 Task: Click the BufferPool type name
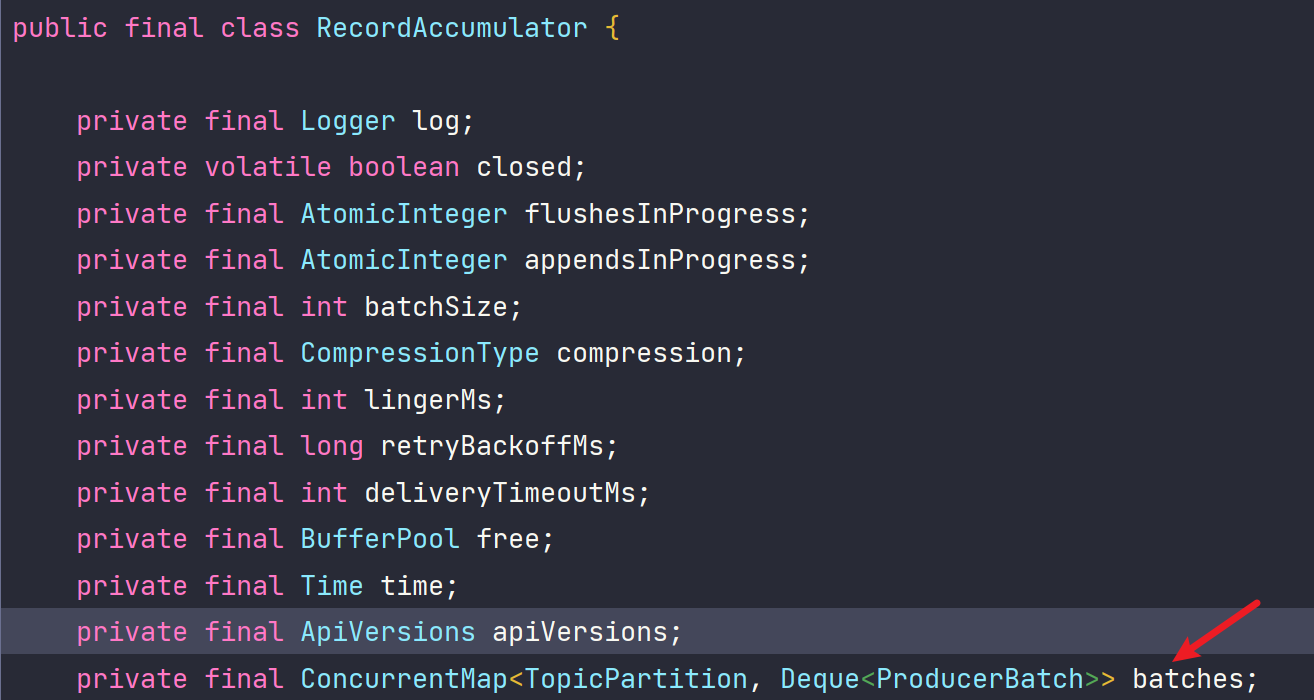(380, 539)
